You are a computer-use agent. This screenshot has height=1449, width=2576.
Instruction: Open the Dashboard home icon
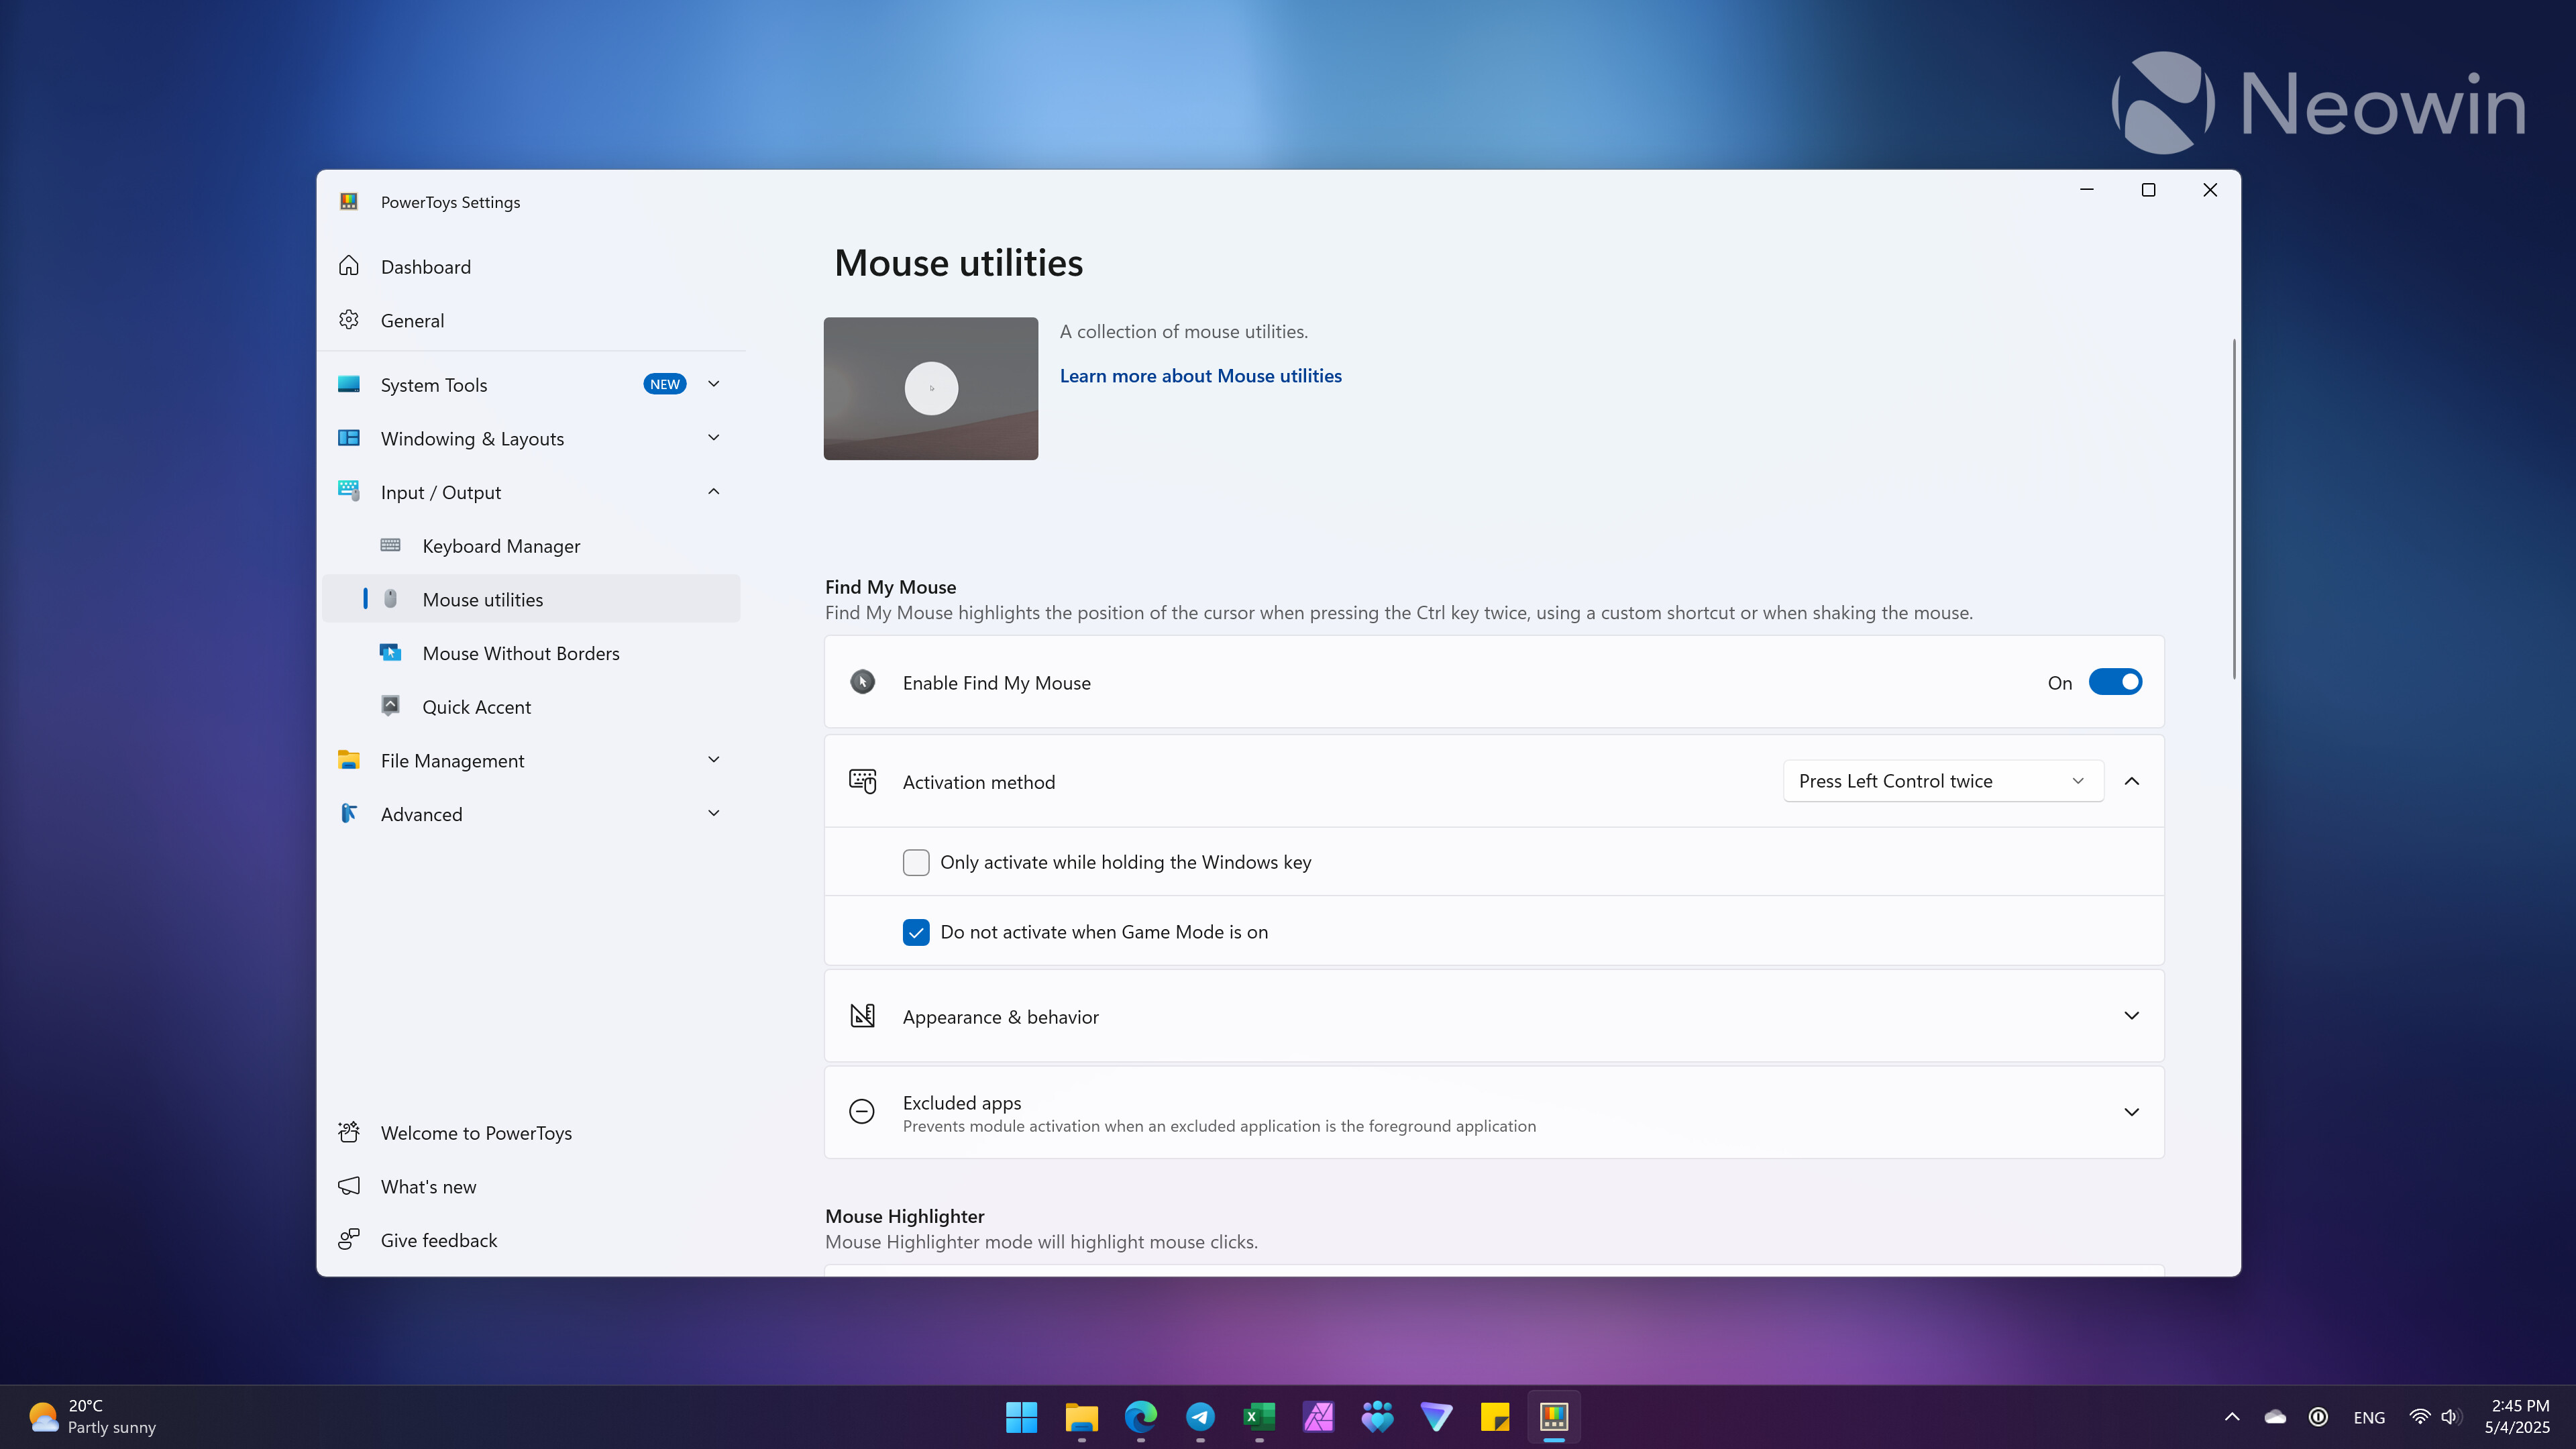click(x=348, y=266)
